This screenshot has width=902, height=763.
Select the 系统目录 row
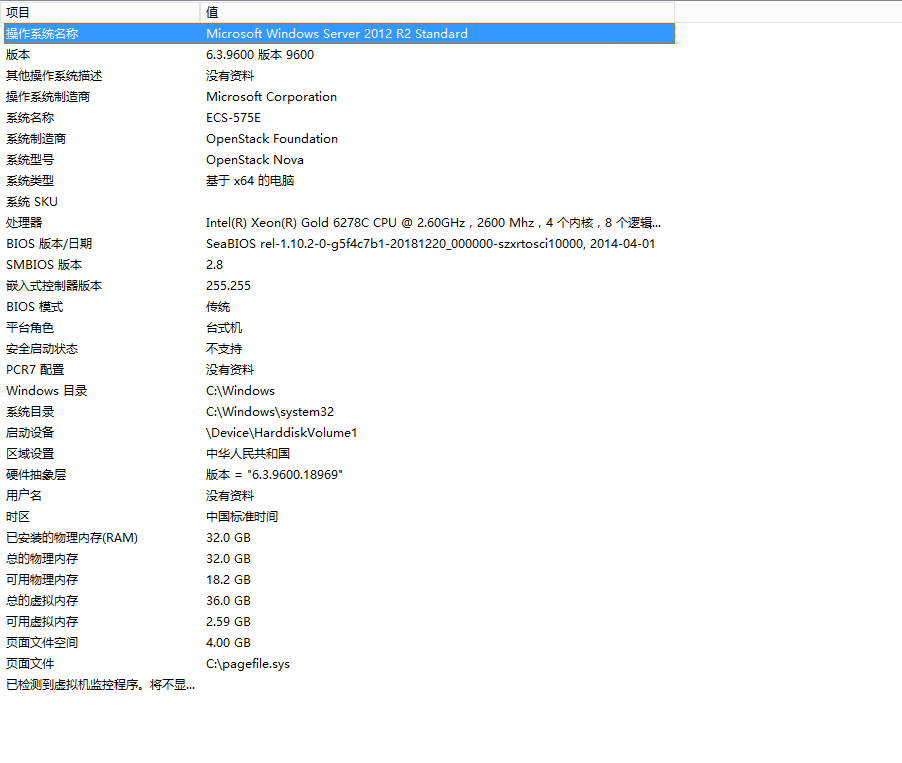point(339,411)
